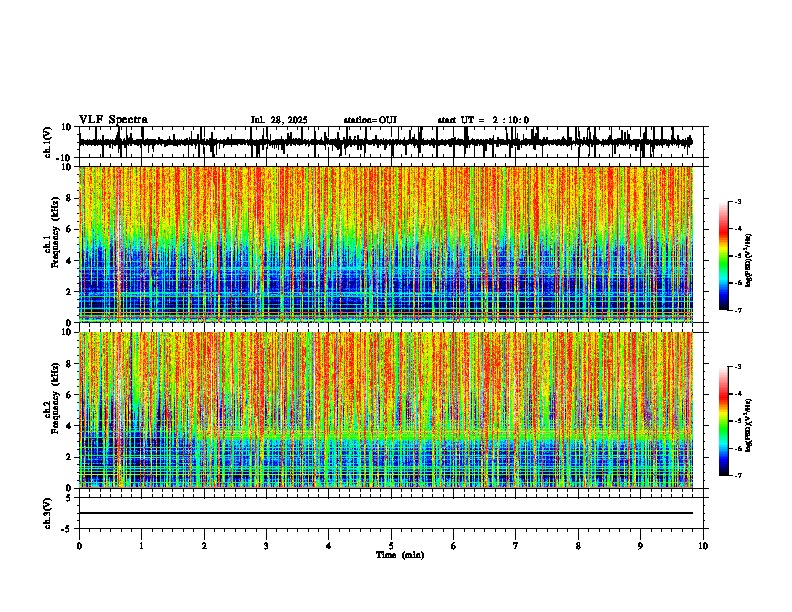Click the ch.3 panel "-5" volt tick label

pos(67,529)
